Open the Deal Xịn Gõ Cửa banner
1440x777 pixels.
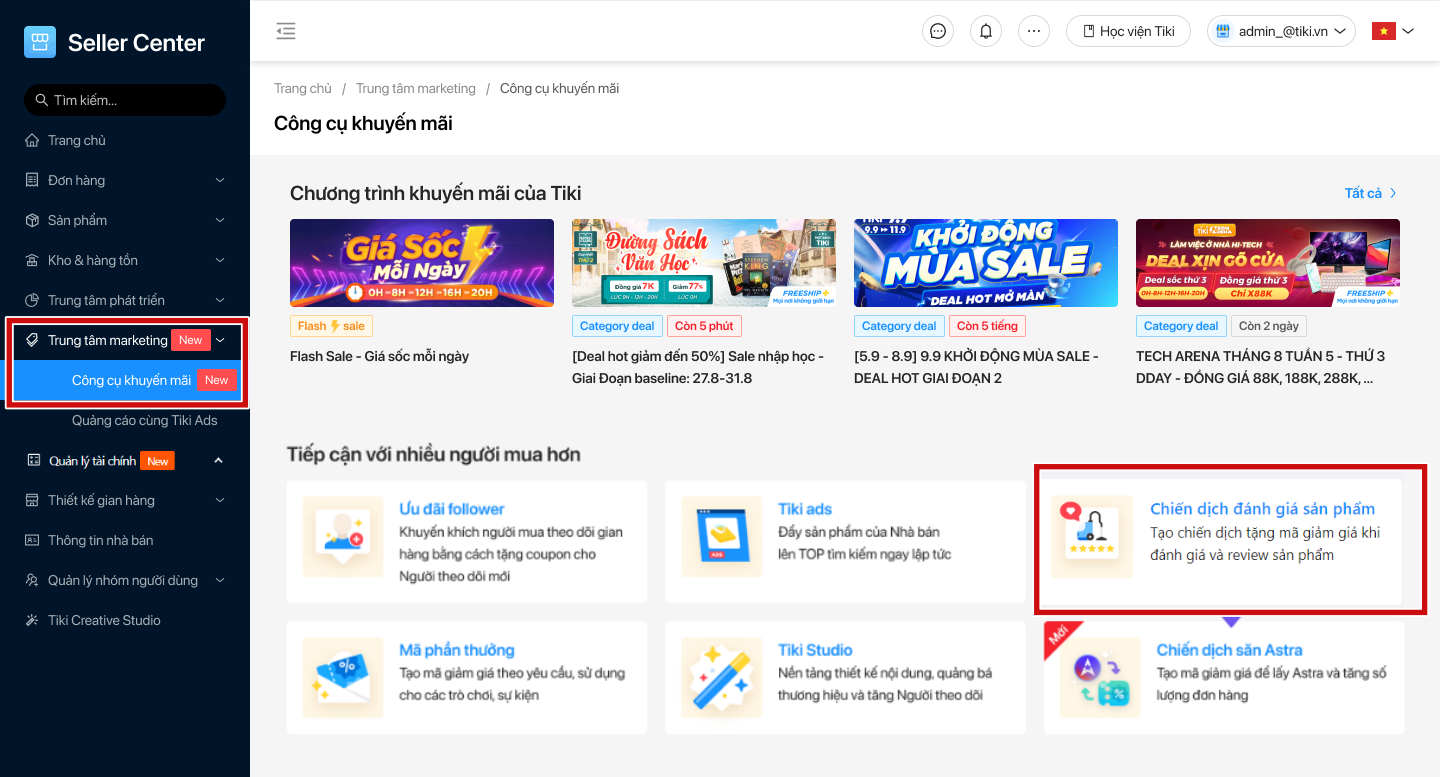click(1268, 263)
